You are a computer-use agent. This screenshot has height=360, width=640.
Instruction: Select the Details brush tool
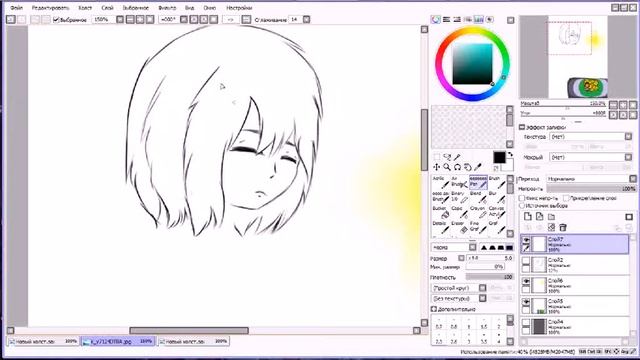(x=440, y=227)
